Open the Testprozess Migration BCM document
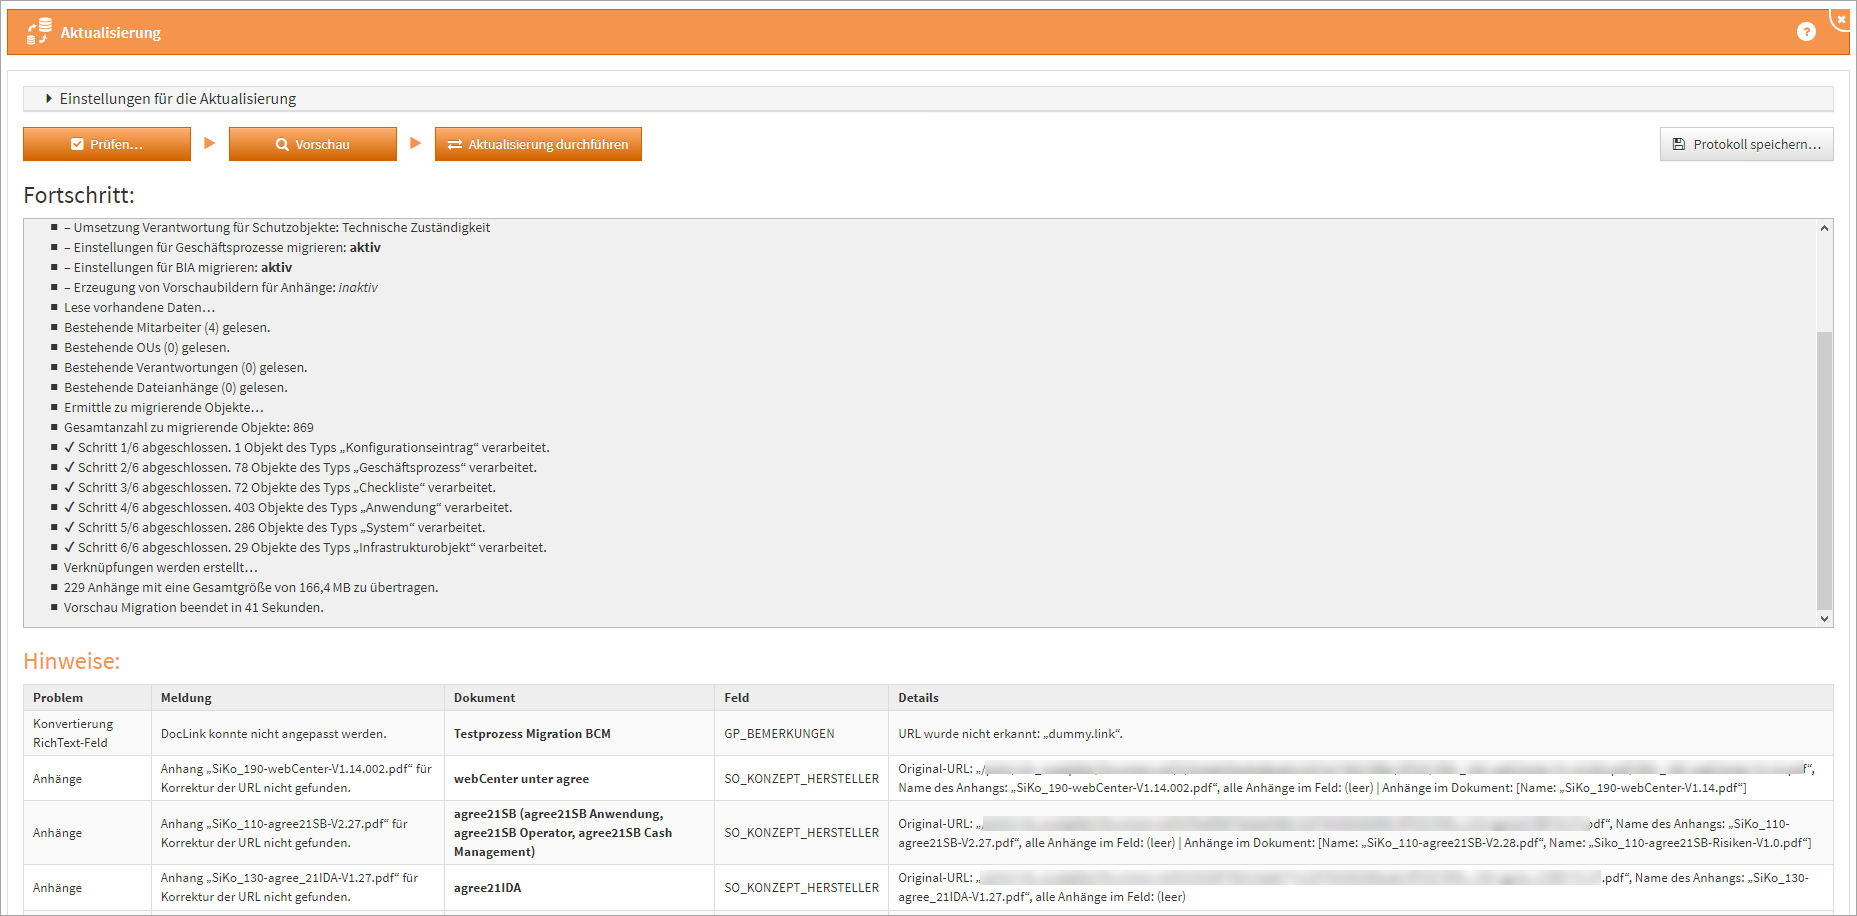The image size is (1857, 916). 532,734
